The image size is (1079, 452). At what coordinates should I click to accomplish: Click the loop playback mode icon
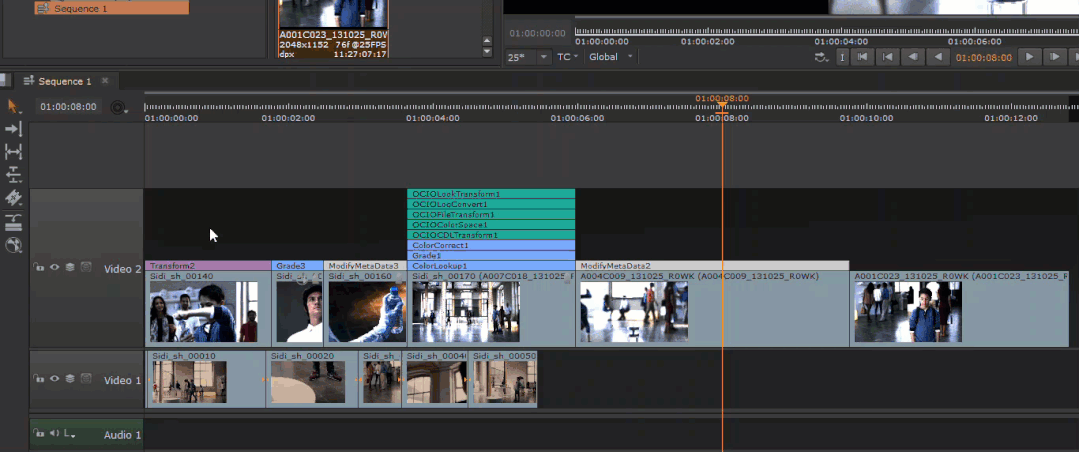pyautogui.click(x=822, y=57)
